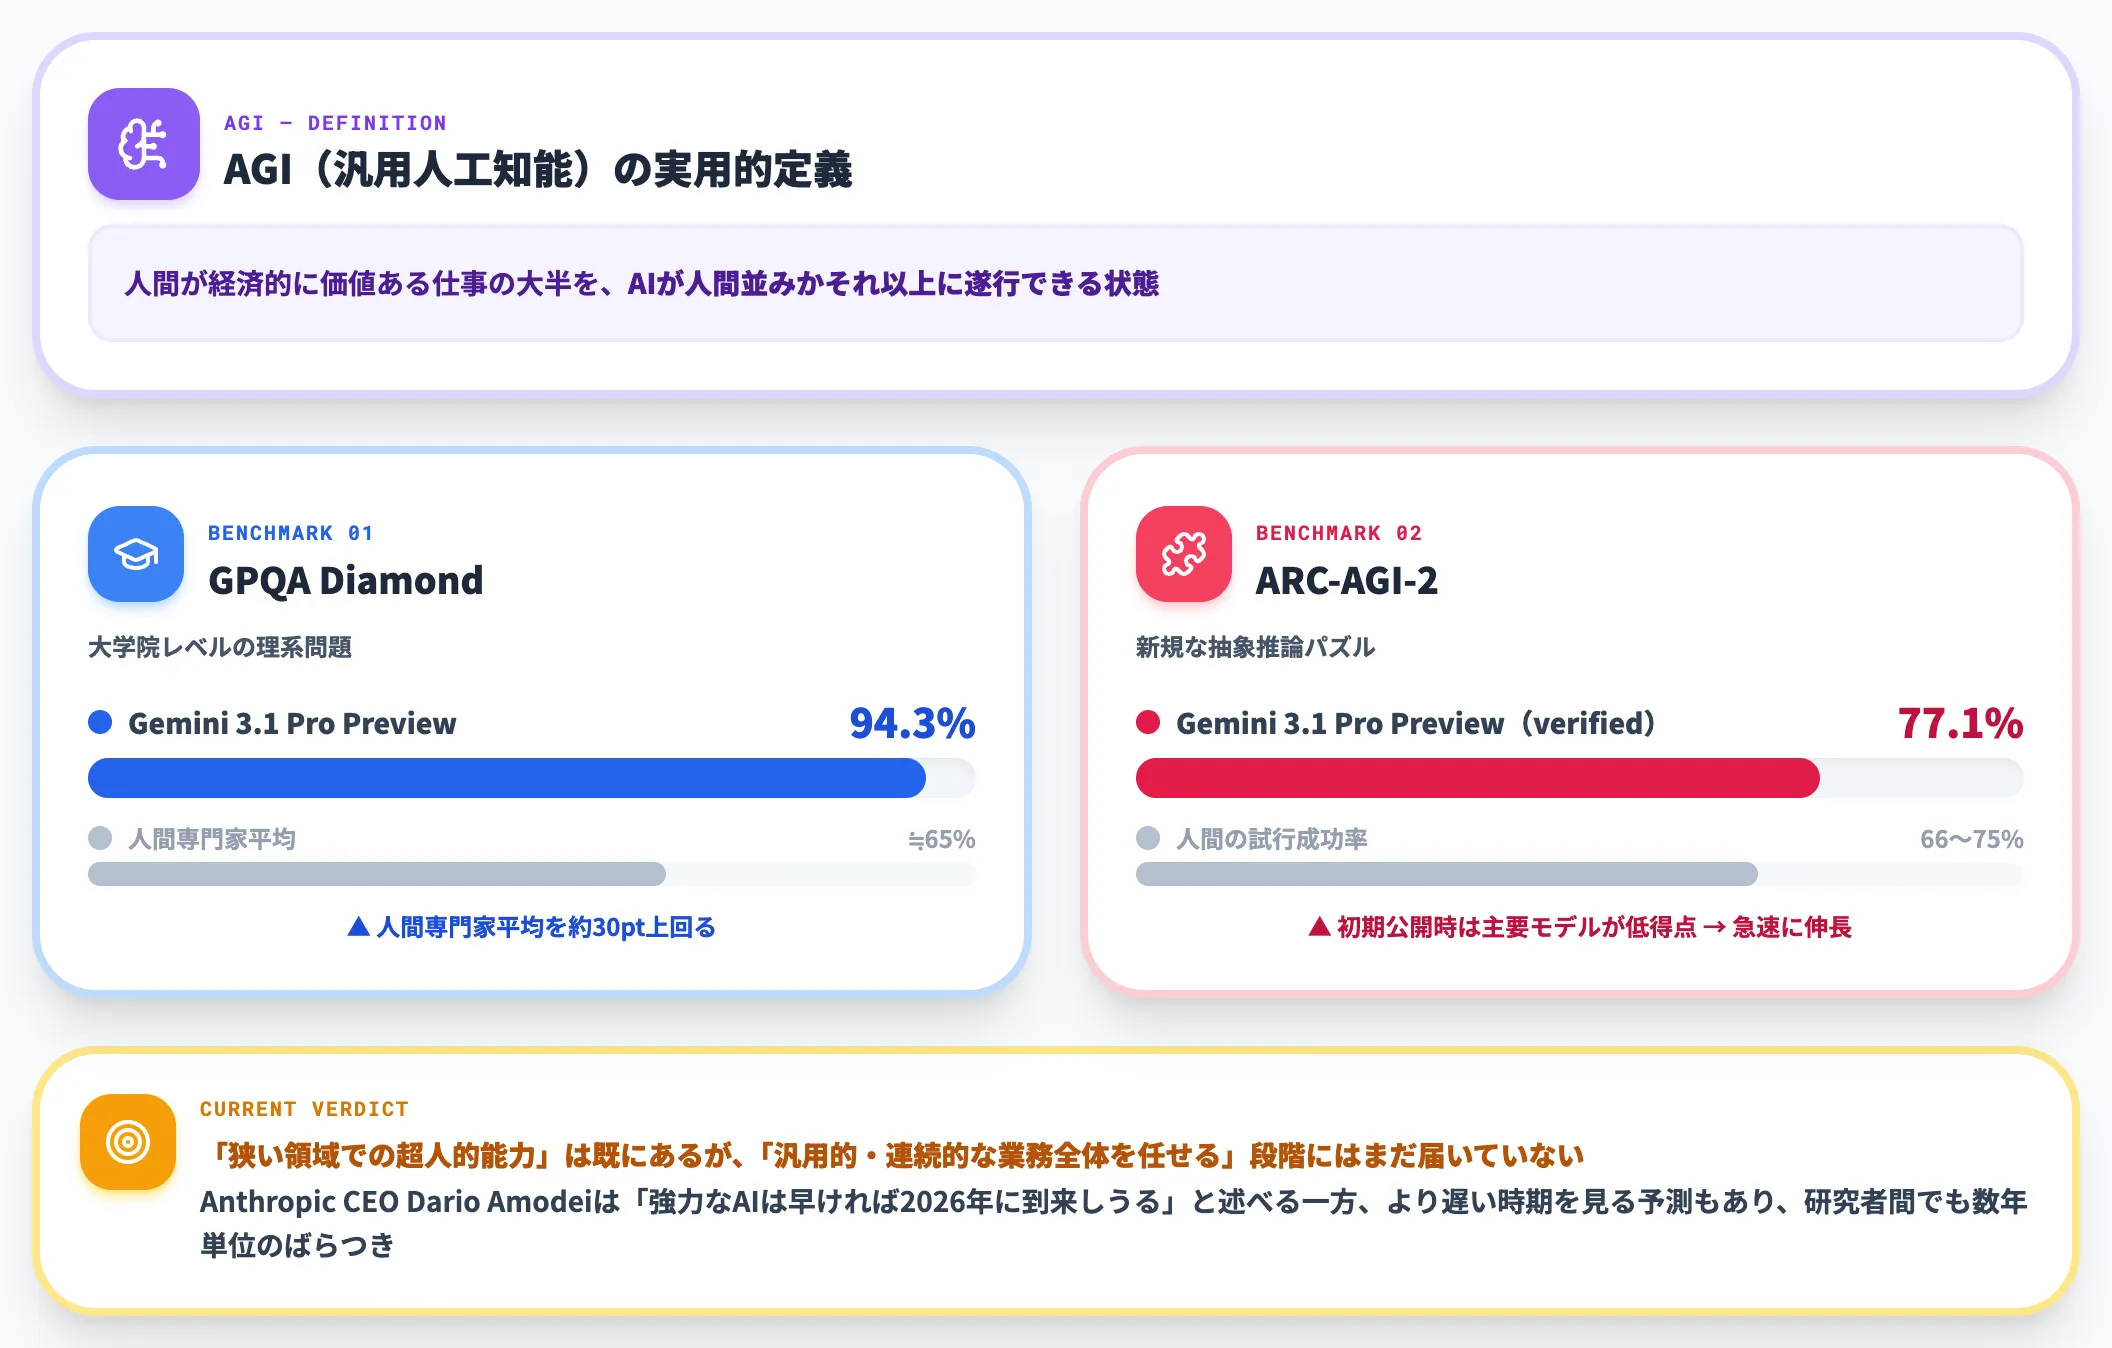The width and height of the screenshot is (2112, 1348).
Task: Click the definition box starting 人間が経済的に価値ある仕事
Action: (1056, 284)
